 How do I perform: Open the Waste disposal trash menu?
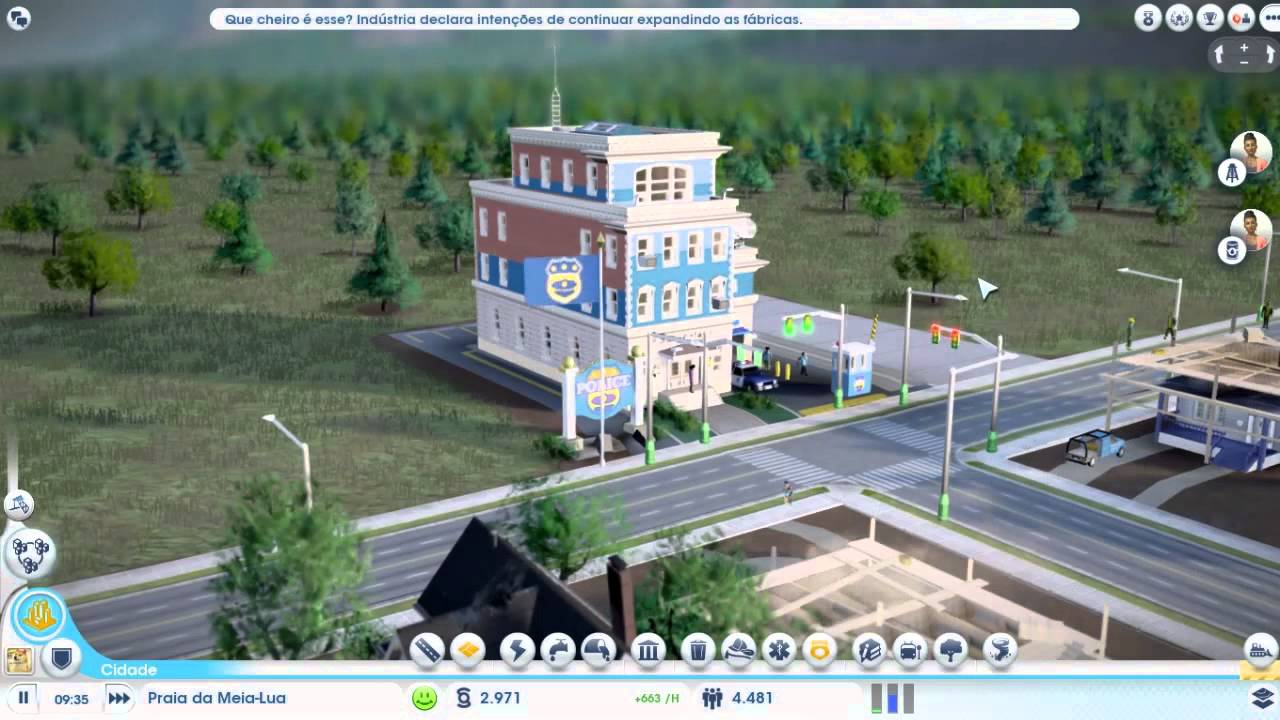click(x=699, y=650)
